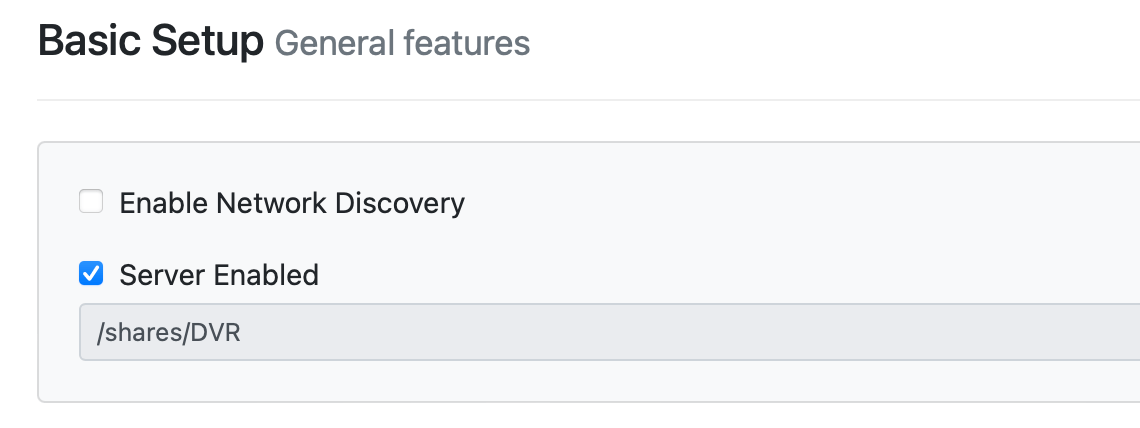The image size is (1140, 428).
Task: Focus the /shares/DVR path field
Action: coord(600,332)
